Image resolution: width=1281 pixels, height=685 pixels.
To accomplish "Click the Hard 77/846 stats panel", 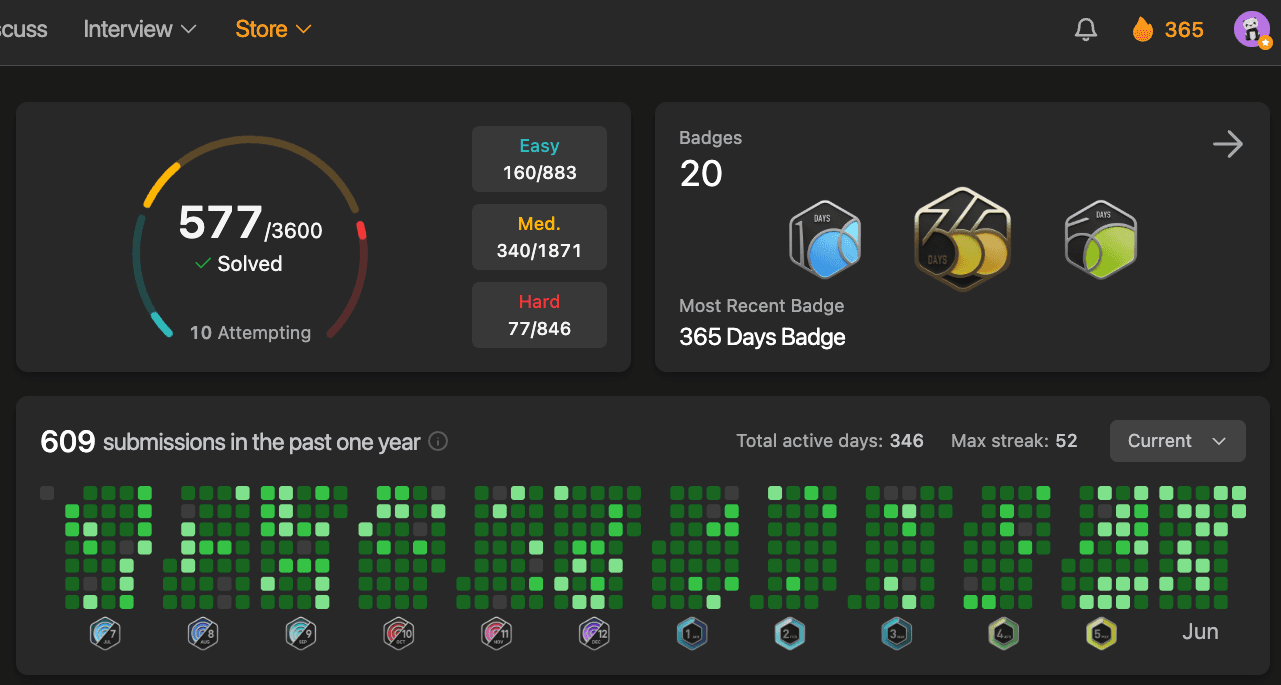I will [539, 314].
